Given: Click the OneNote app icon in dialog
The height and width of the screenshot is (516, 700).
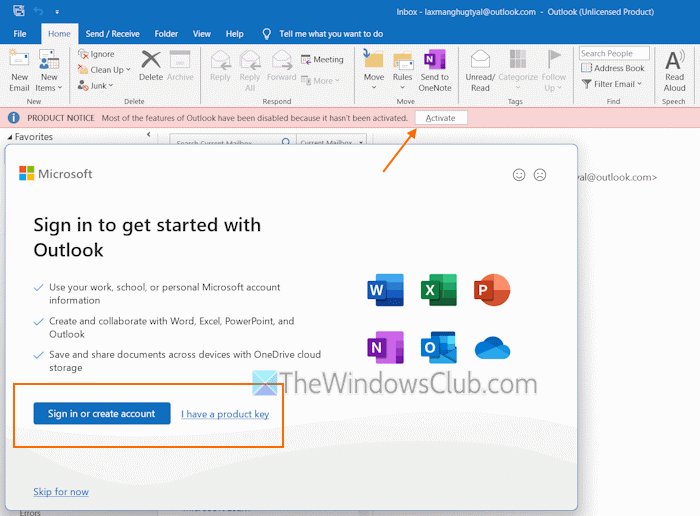Looking at the screenshot, I should coord(385,347).
